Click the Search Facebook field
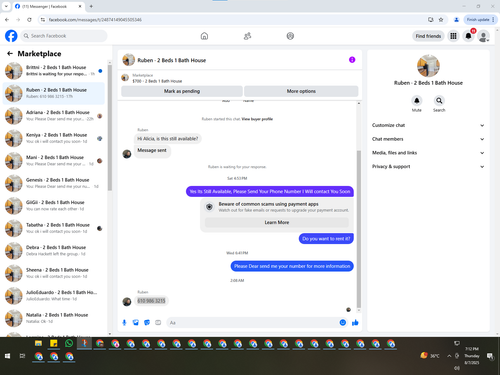 pyautogui.click(x=64, y=36)
